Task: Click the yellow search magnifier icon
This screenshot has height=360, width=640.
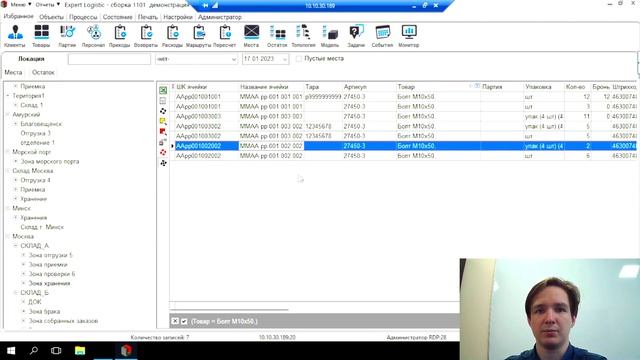Action: 163,121
